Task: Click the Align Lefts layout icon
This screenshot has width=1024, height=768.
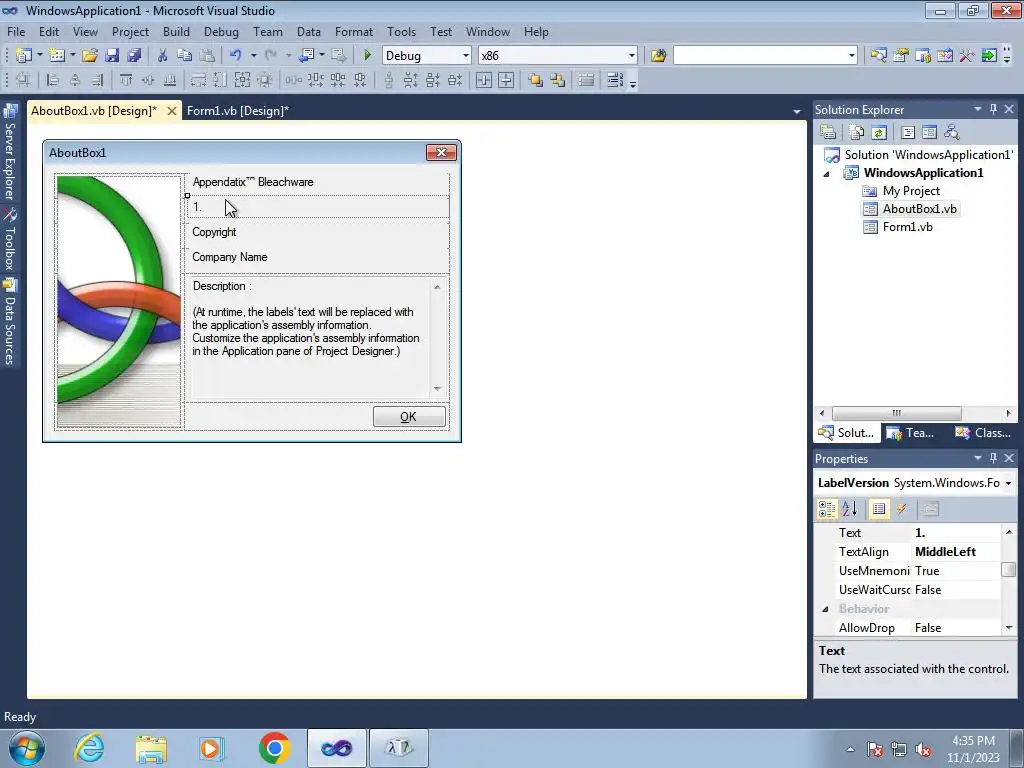Action: (x=53, y=80)
